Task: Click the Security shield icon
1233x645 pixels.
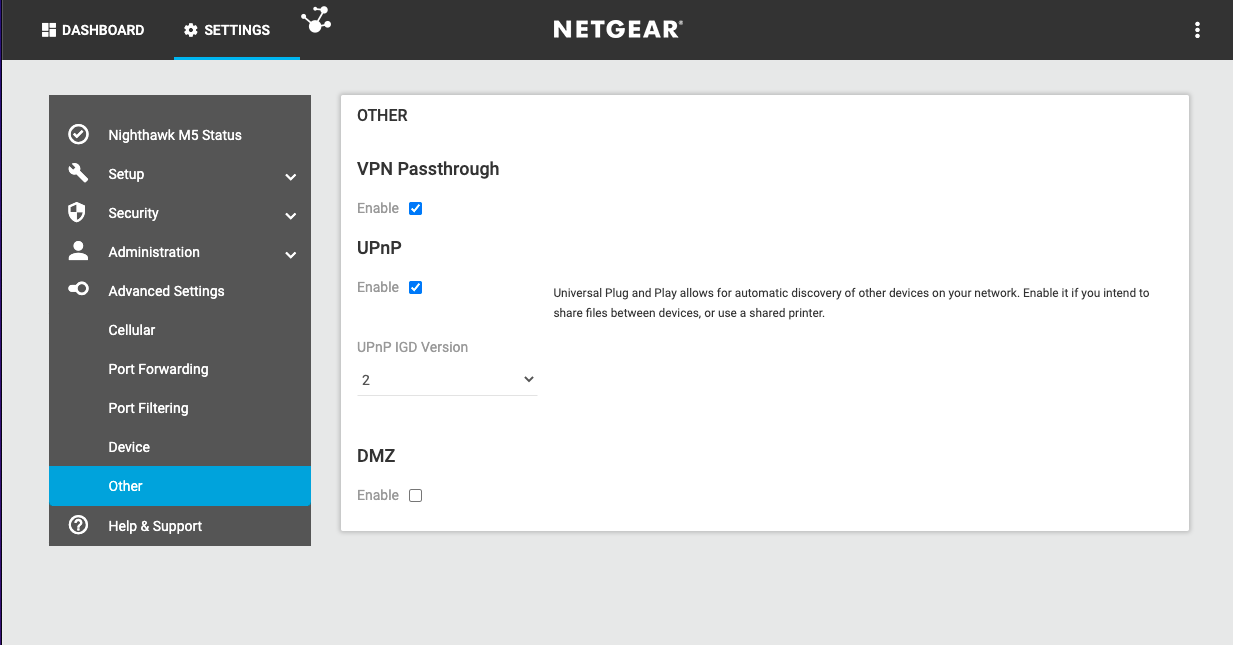Action: pos(77,212)
